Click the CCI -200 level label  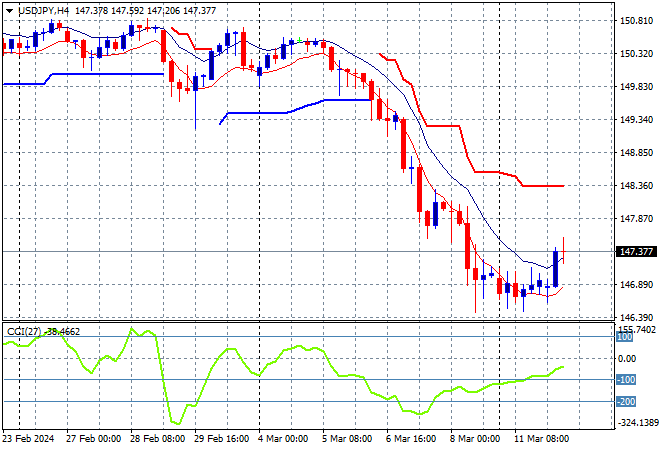626,402
